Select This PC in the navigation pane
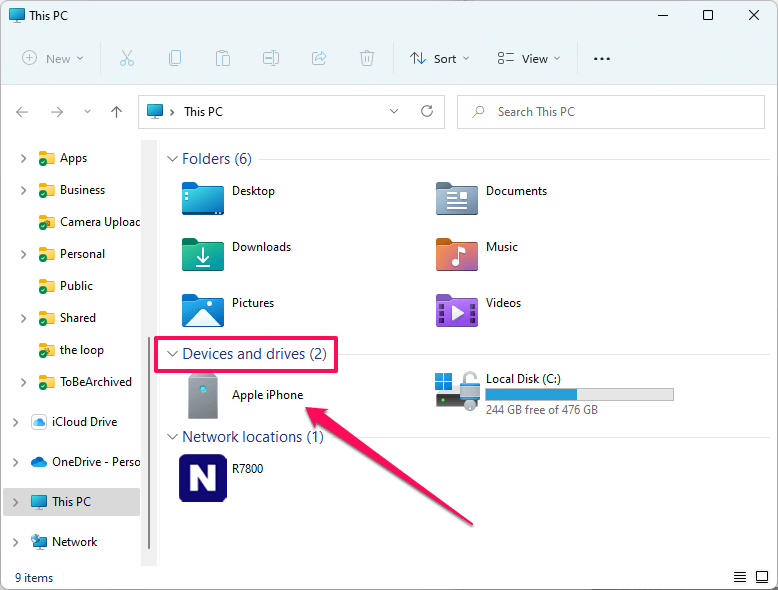Viewport: 778px width, 590px height. [x=71, y=502]
